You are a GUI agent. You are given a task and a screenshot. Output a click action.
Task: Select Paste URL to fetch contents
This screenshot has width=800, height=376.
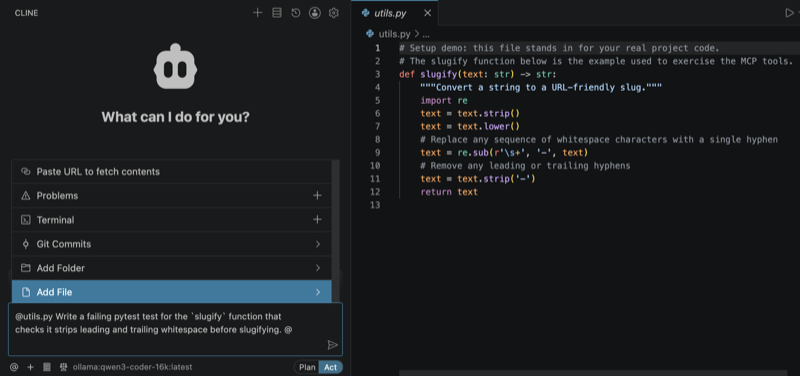171,171
